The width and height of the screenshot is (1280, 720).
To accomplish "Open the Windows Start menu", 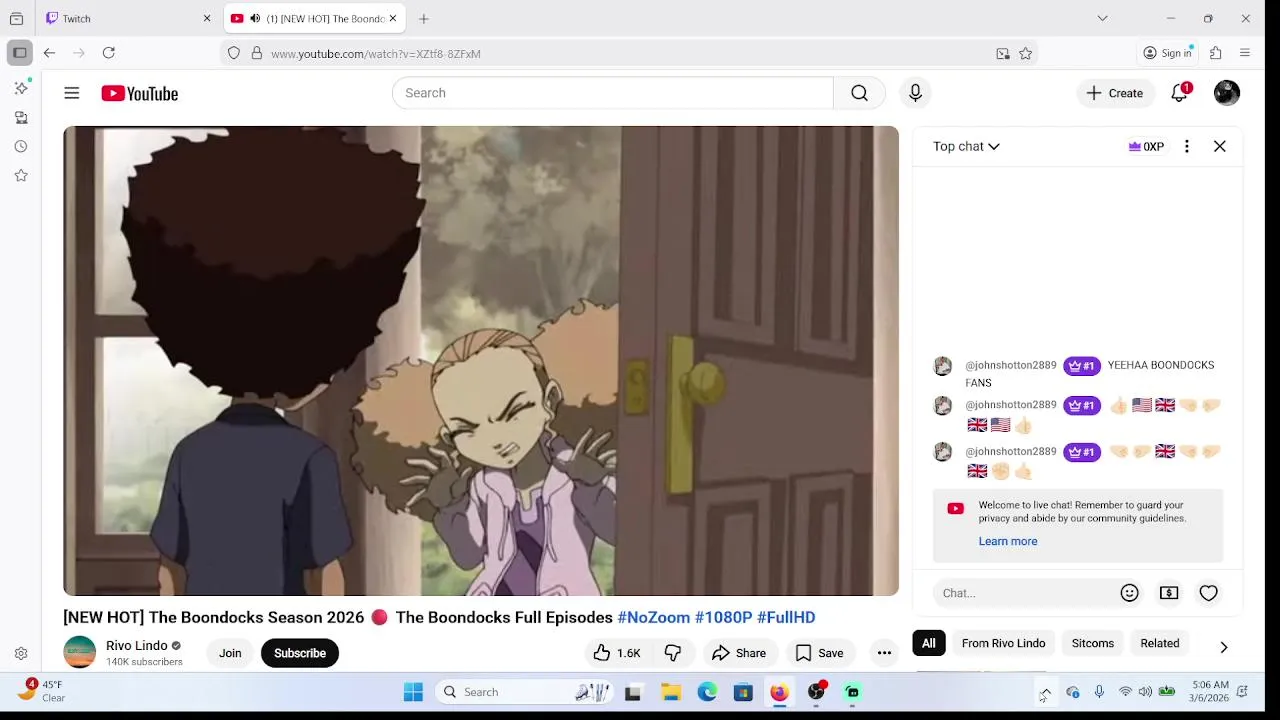I will click(413, 692).
